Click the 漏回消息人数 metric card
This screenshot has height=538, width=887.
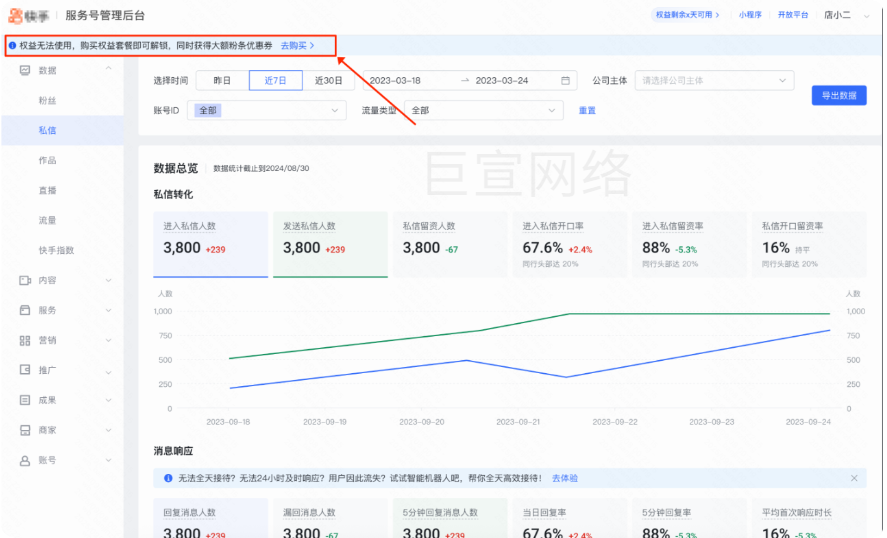(330, 519)
